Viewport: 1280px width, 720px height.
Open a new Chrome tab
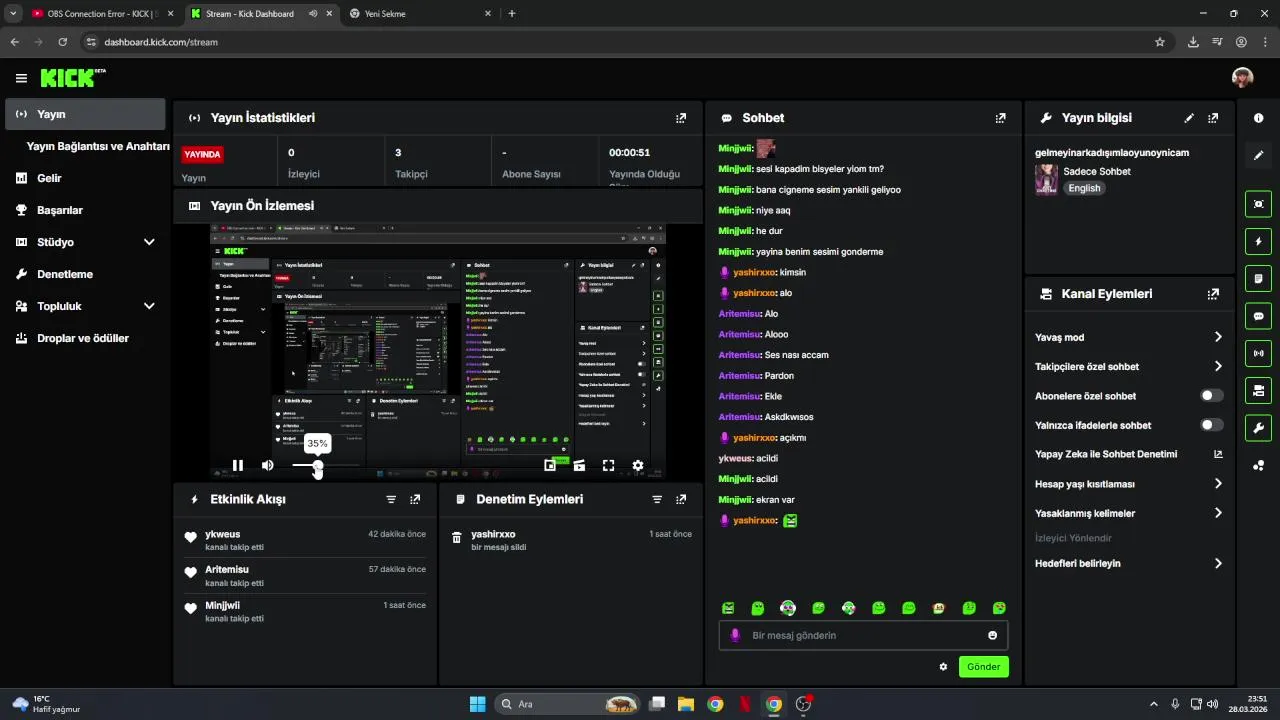point(512,14)
